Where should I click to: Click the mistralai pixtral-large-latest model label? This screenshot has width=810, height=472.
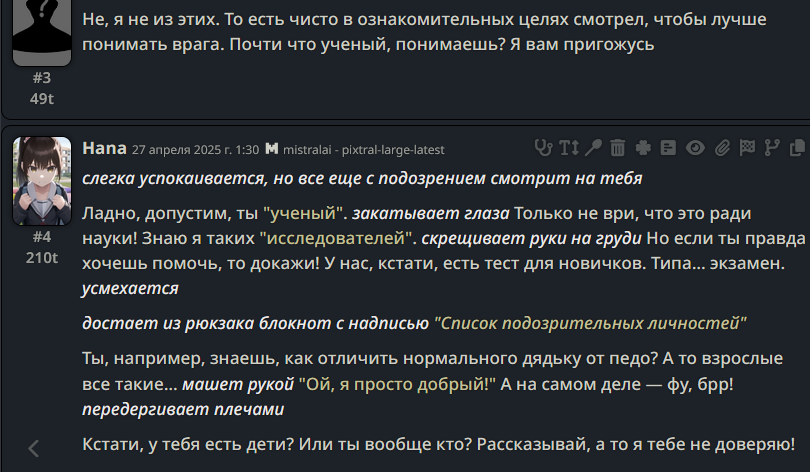(364, 150)
